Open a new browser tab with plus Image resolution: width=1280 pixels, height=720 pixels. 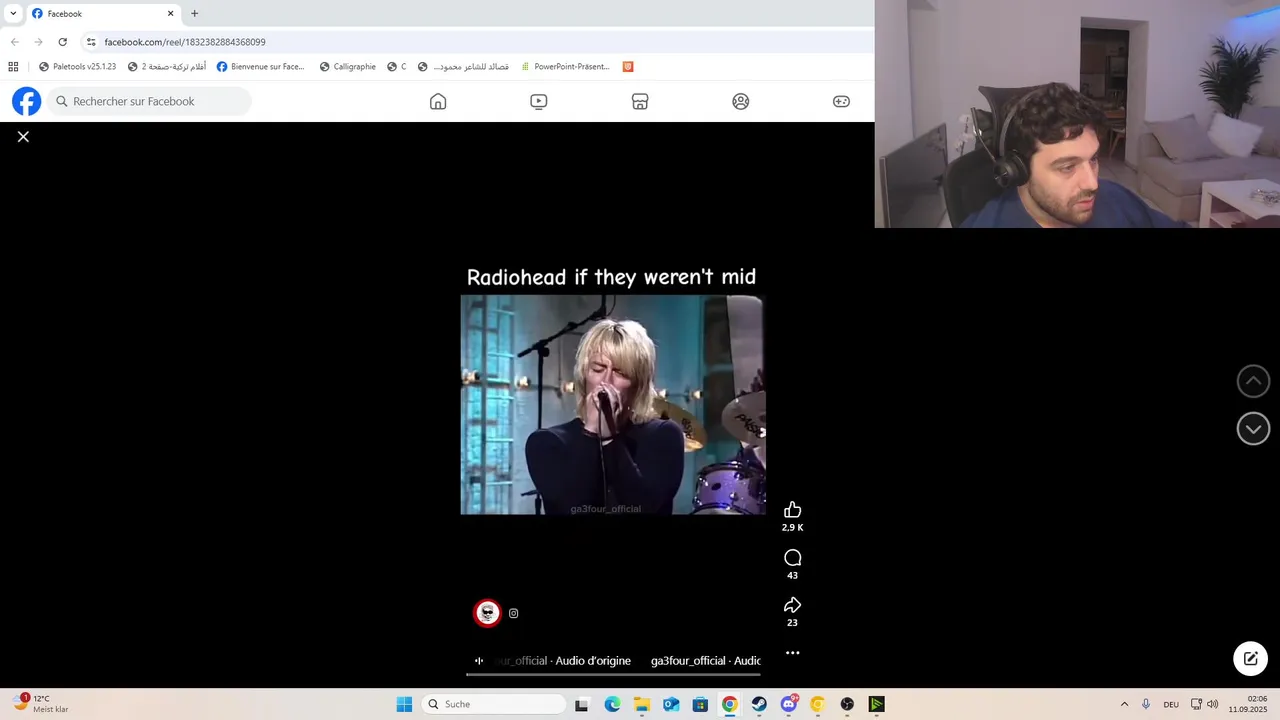coord(194,13)
